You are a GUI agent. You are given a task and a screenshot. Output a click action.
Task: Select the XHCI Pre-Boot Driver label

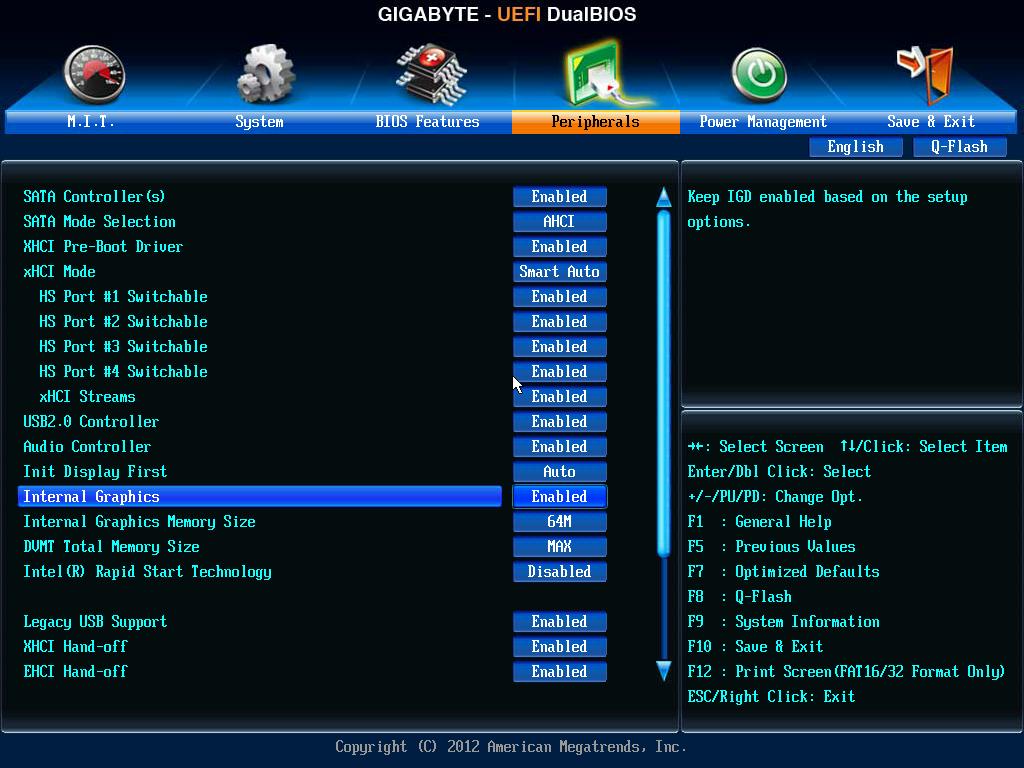coord(103,247)
